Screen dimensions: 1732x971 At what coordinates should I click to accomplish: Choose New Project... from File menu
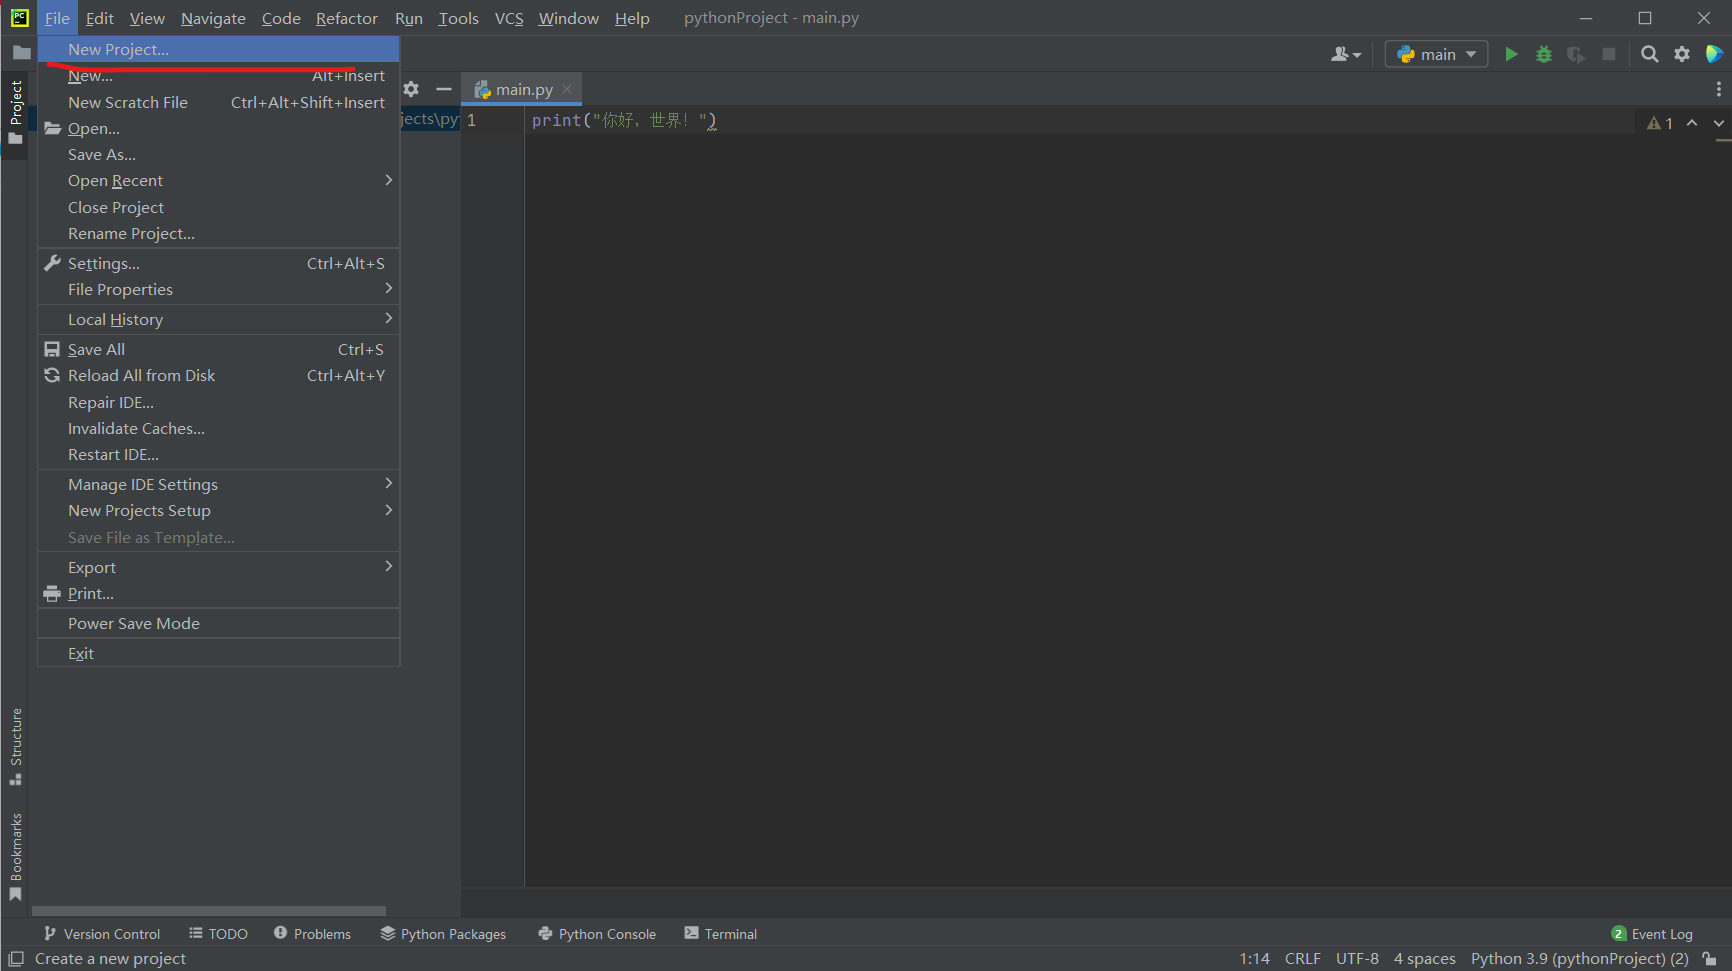218,49
